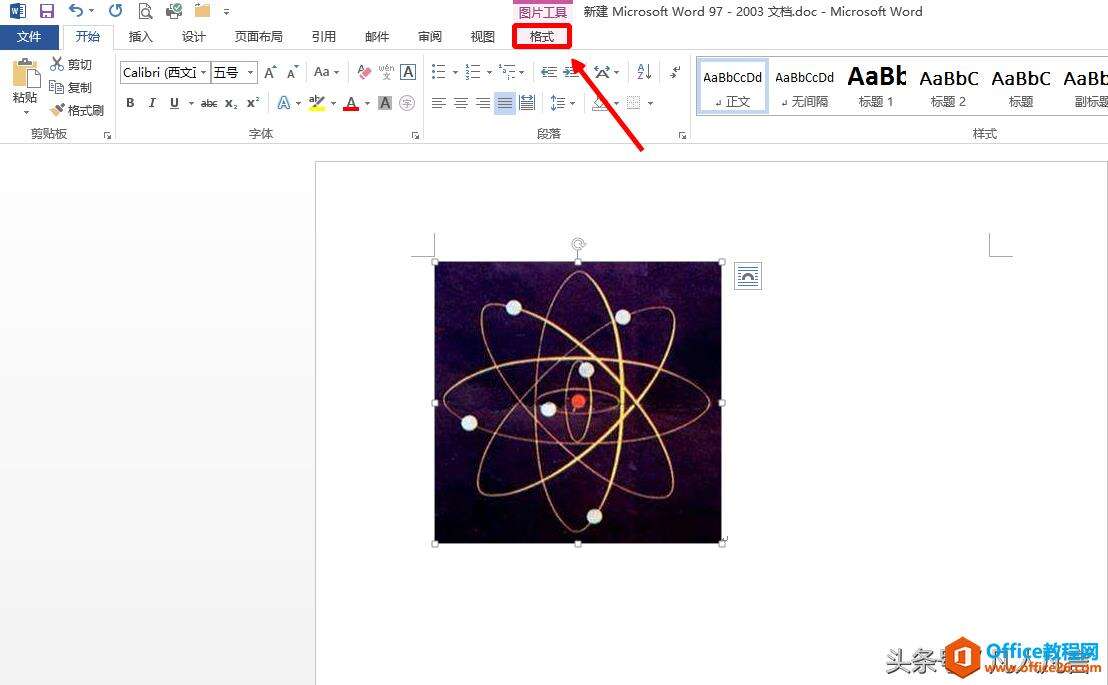This screenshot has width=1108, height=685.
Task: Switch to the 视图 (View) tab
Action: tap(483, 37)
